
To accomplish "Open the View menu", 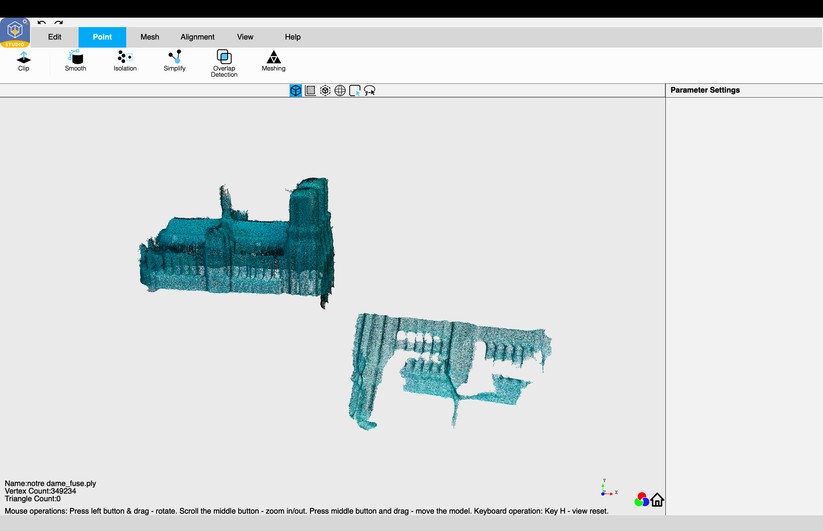I will pos(245,37).
